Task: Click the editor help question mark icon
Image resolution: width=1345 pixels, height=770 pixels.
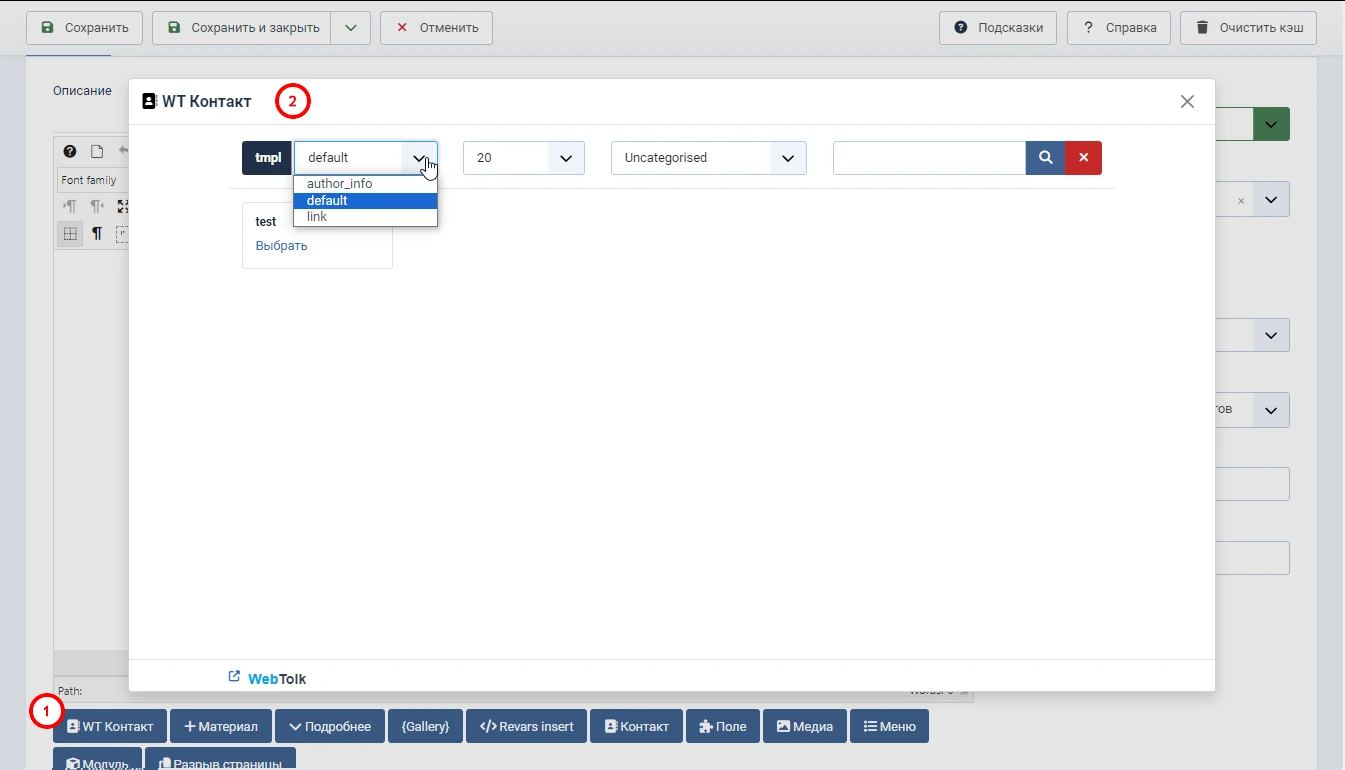Action: tap(70, 152)
